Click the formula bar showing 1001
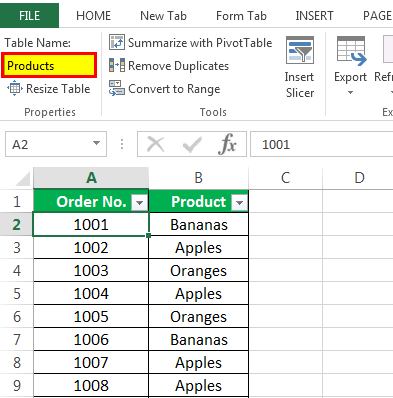The width and height of the screenshot is (393, 398). pyautogui.click(x=321, y=144)
